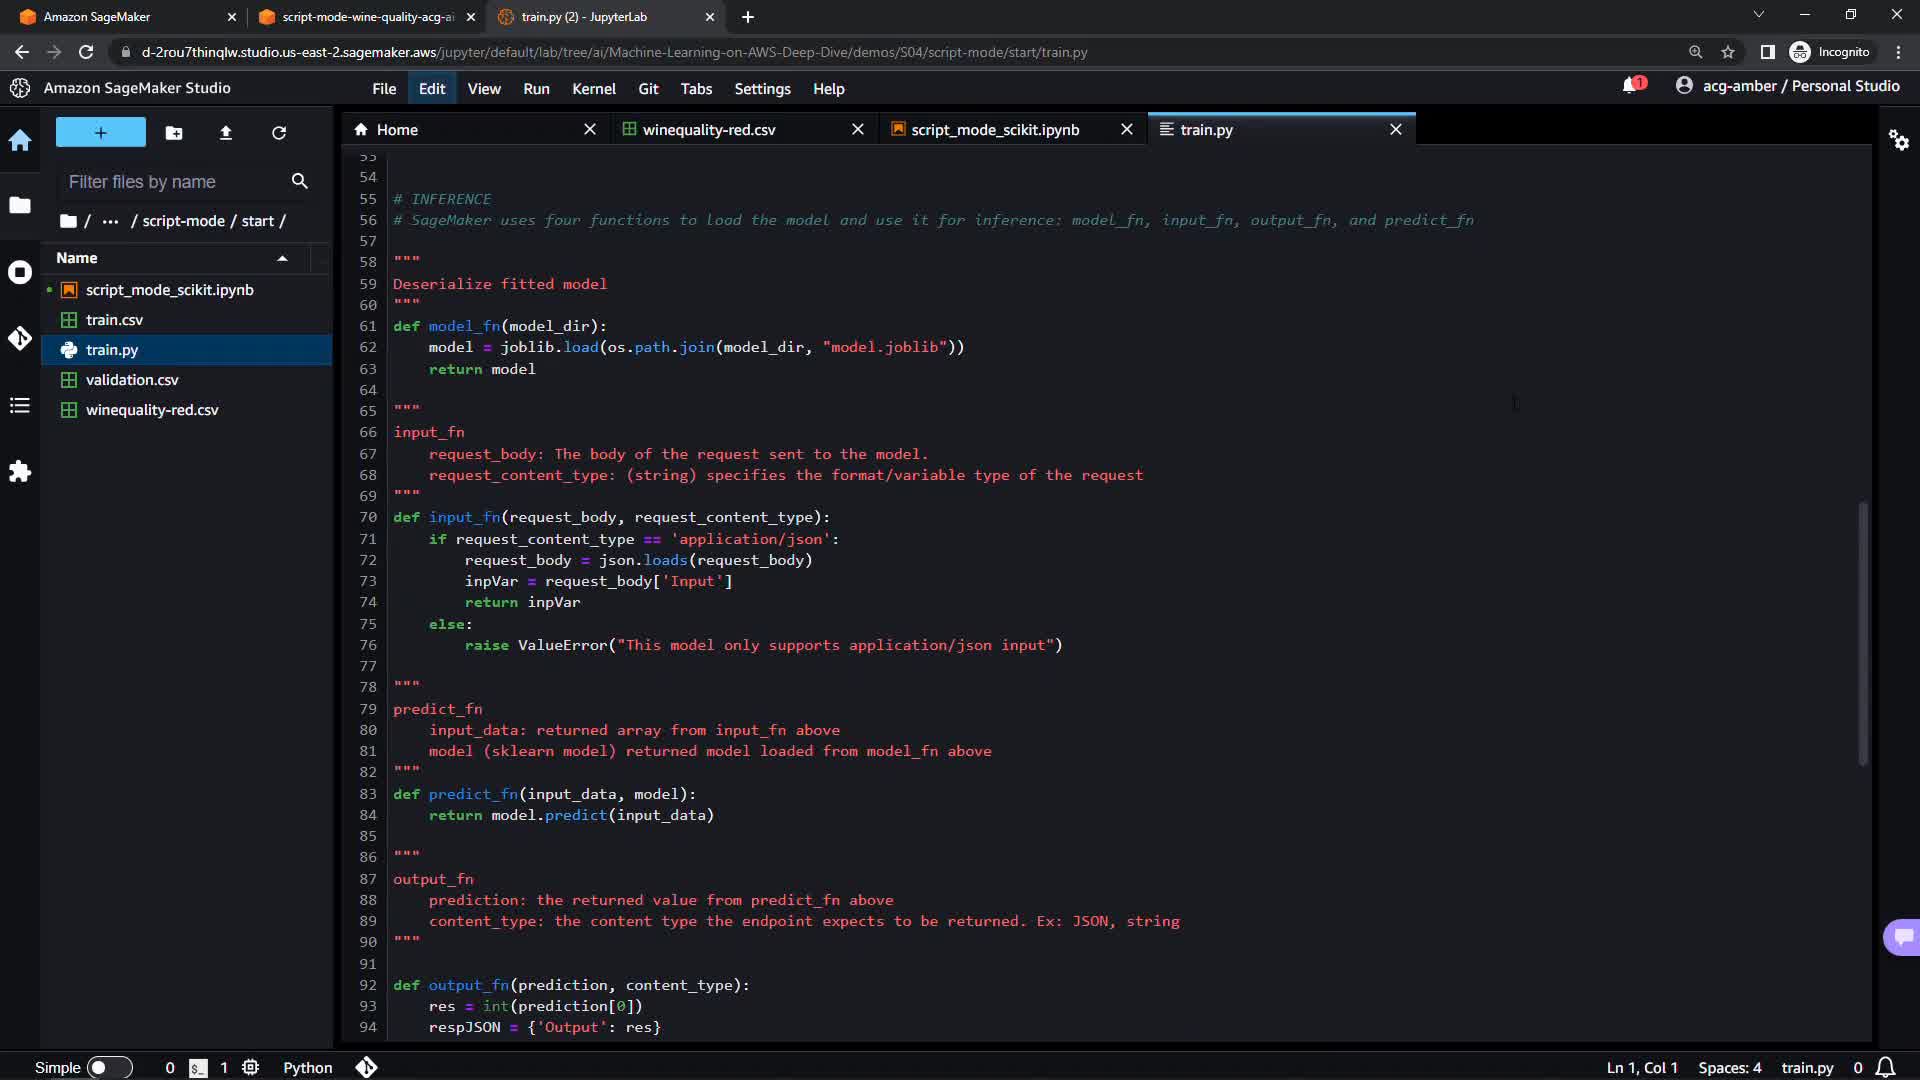Screen dimensions: 1920x1080
Task: Open the File Browser folder sidebar icon
Action: pos(20,206)
